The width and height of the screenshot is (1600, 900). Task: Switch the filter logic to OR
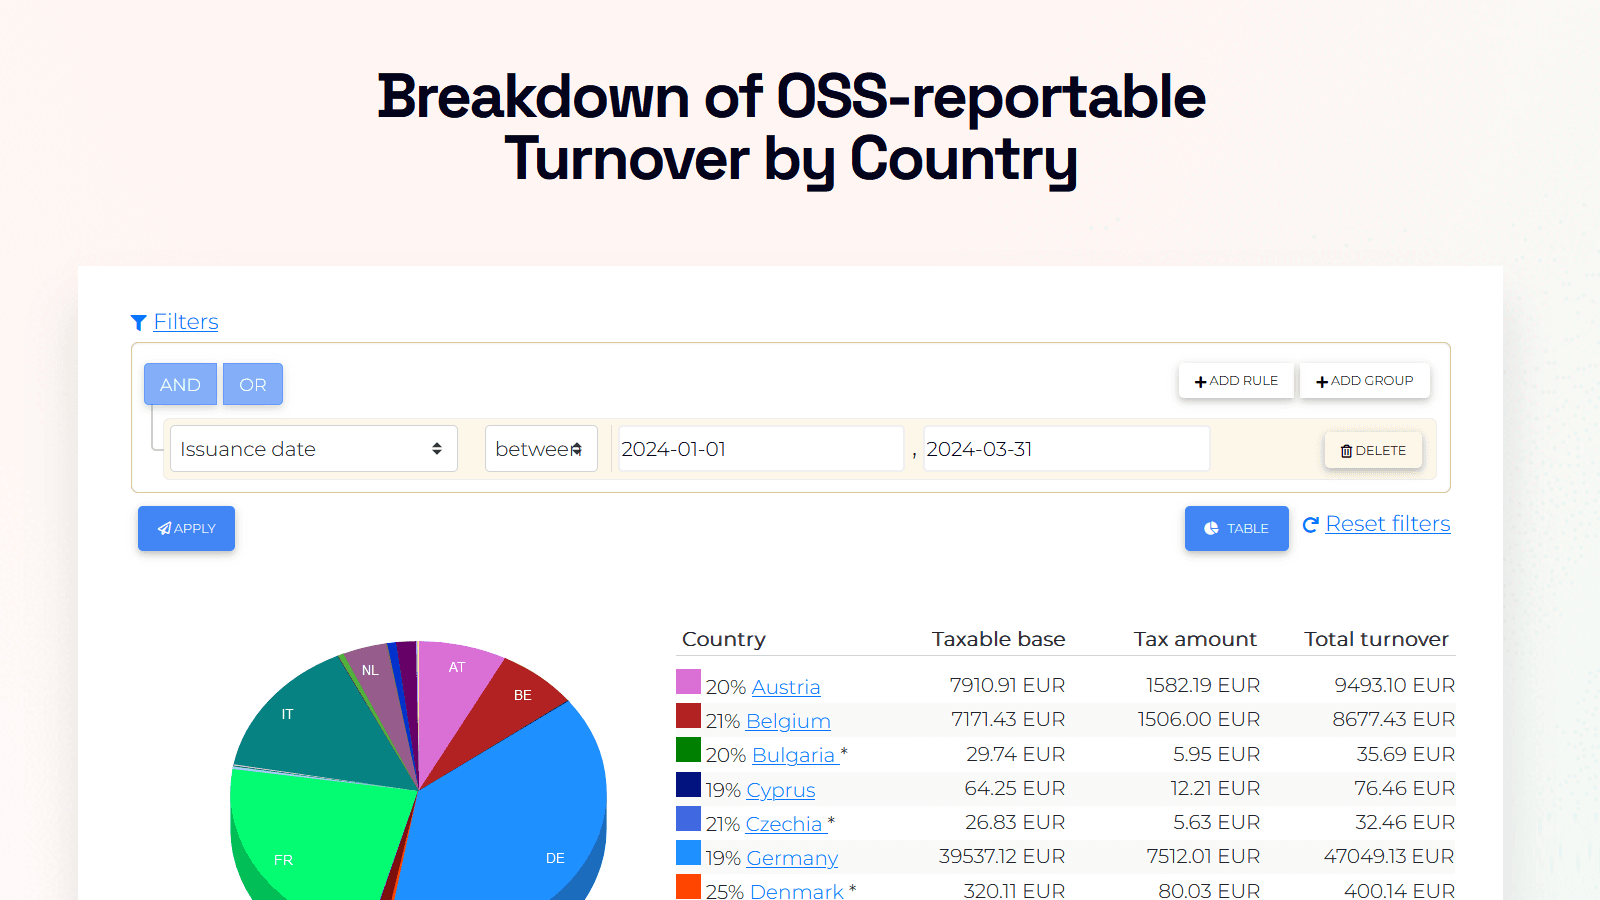coord(252,384)
